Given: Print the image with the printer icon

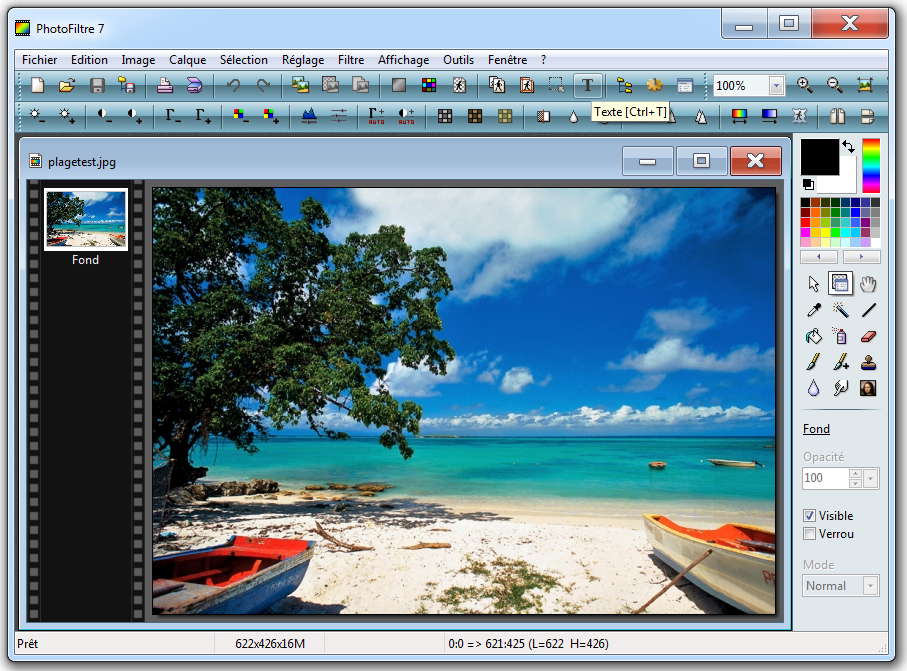Looking at the screenshot, I should point(165,86).
